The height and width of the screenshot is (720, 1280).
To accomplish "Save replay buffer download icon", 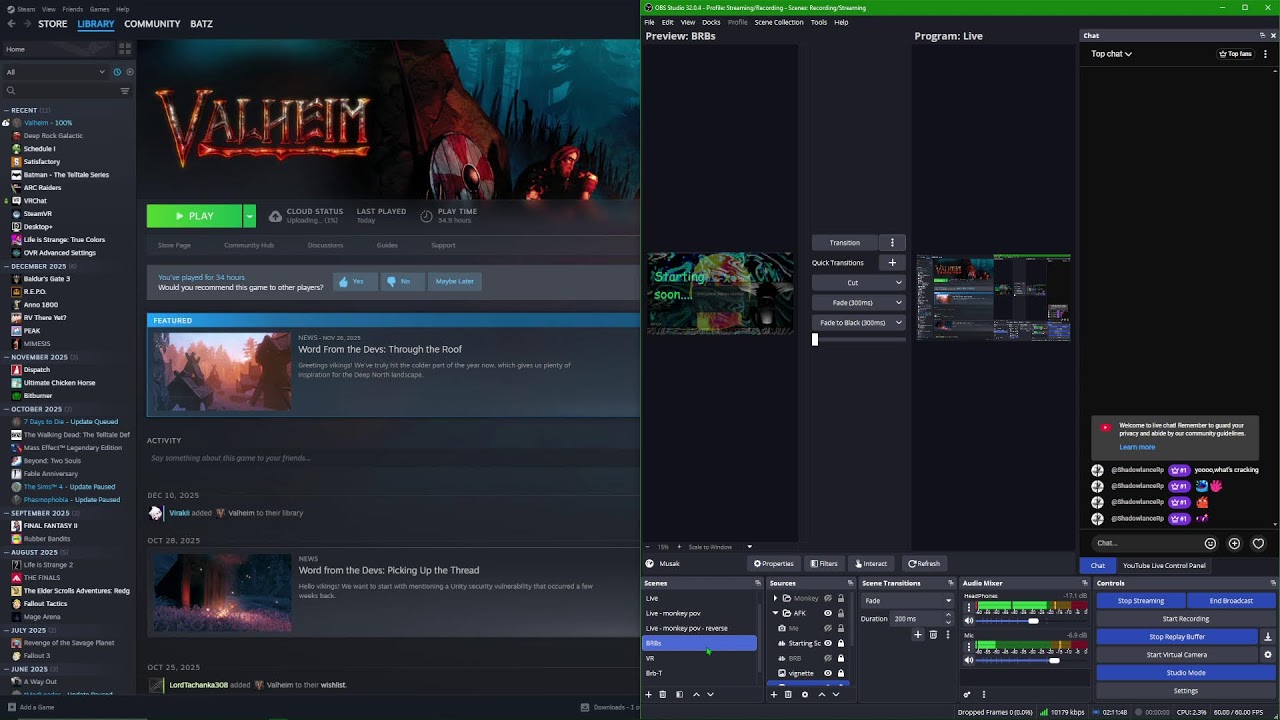I will (1268, 637).
